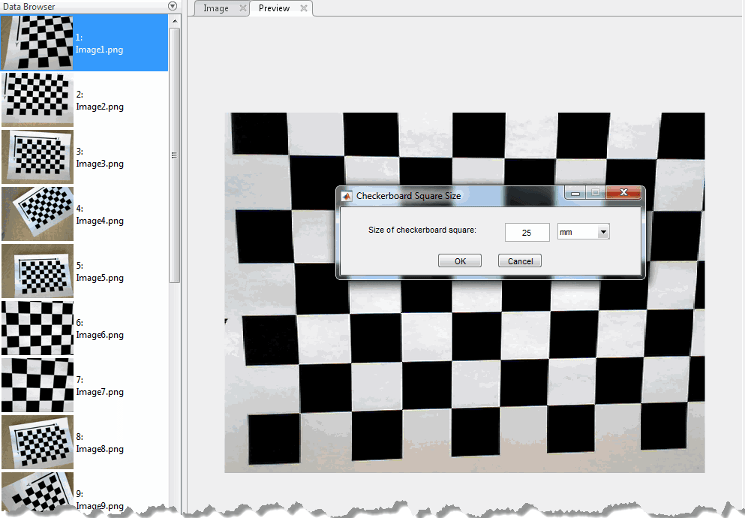The image size is (745, 518).
Task: Minimize the Checkerboard Square Size dialog
Action: tap(575, 192)
